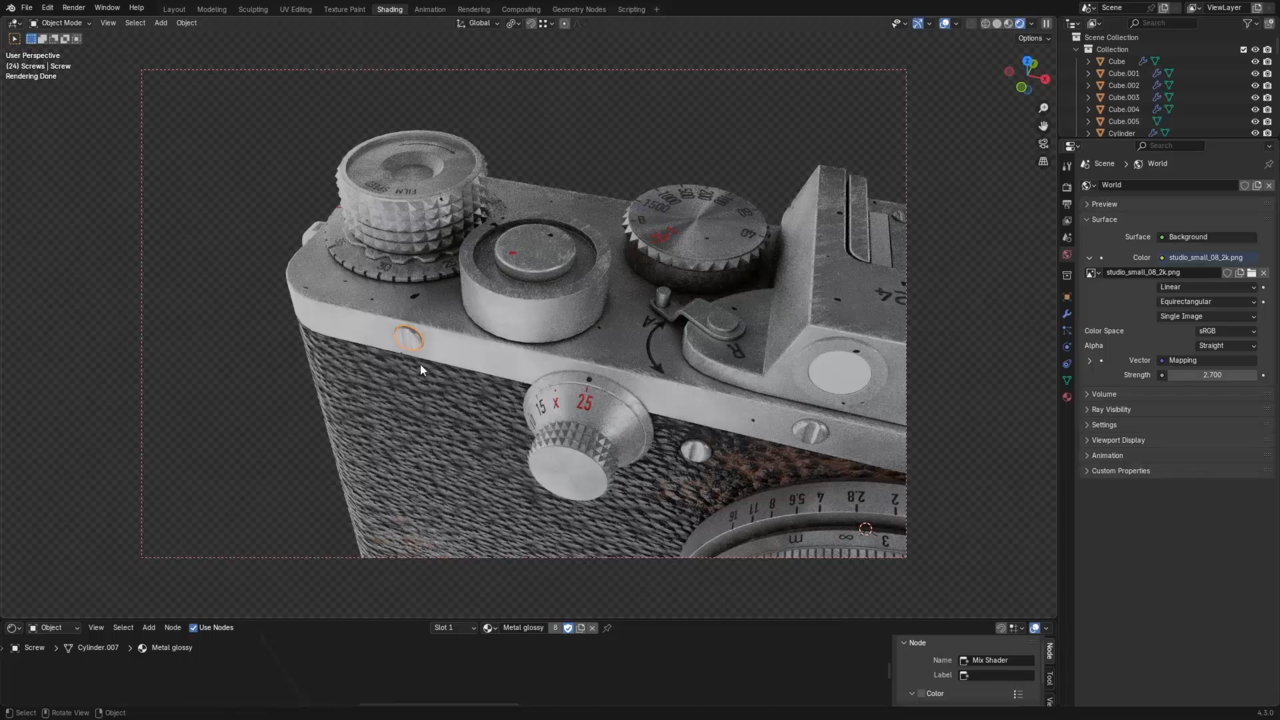Image resolution: width=1280 pixels, height=720 pixels.
Task: Pin the Metal glossy material node tree
Action: click(x=607, y=628)
